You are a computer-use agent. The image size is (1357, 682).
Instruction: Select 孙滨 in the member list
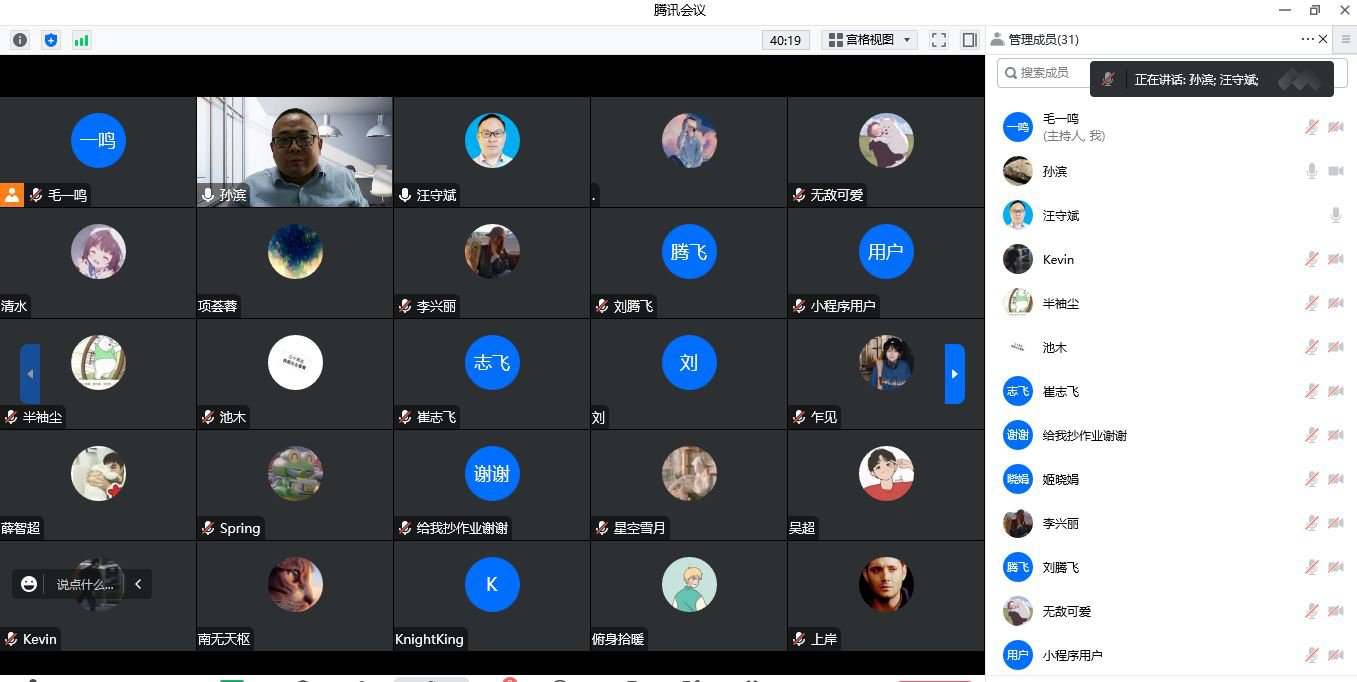tap(1171, 171)
